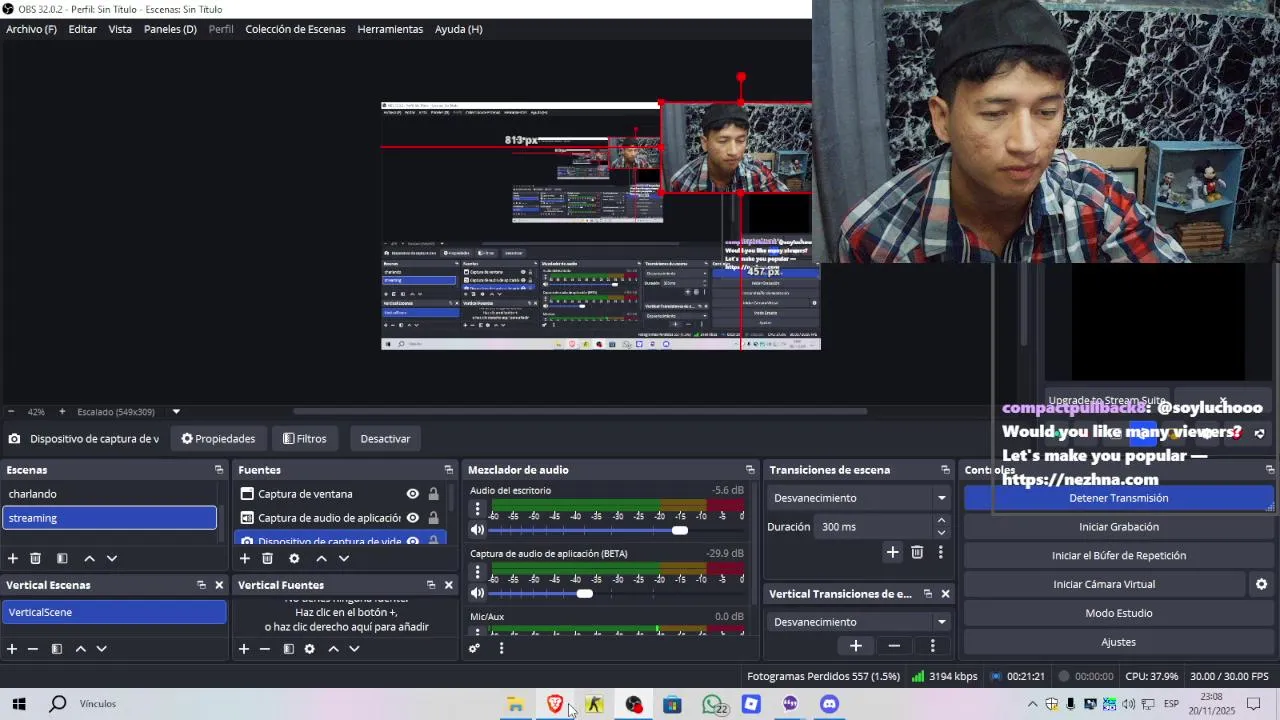Image resolution: width=1280 pixels, height=720 pixels.
Task: Enable Modo Estudio
Action: coord(1118,613)
